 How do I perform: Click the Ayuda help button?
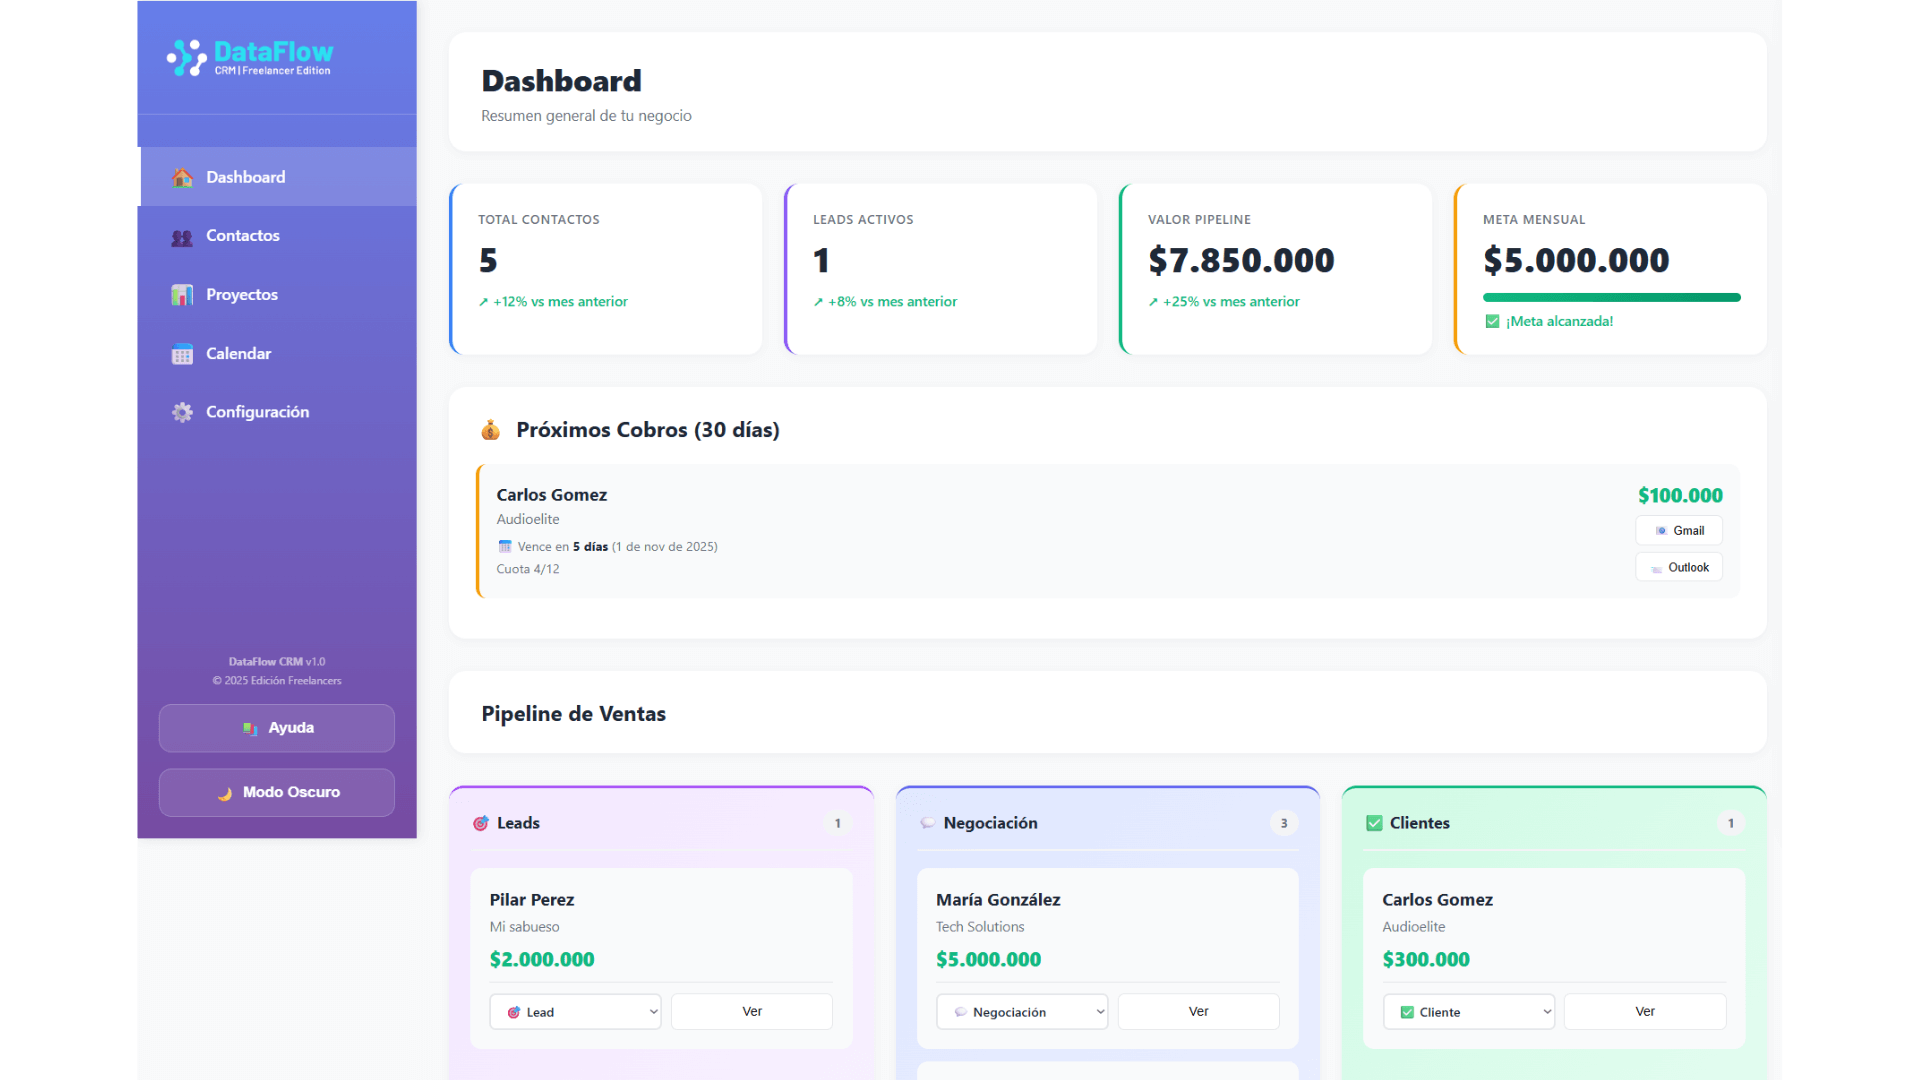point(277,728)
